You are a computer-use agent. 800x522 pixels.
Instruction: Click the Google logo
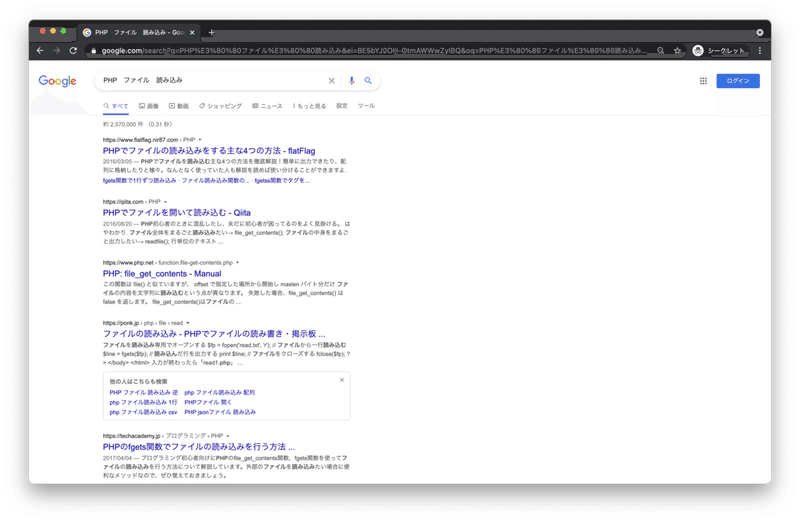(x=57, y=81)
